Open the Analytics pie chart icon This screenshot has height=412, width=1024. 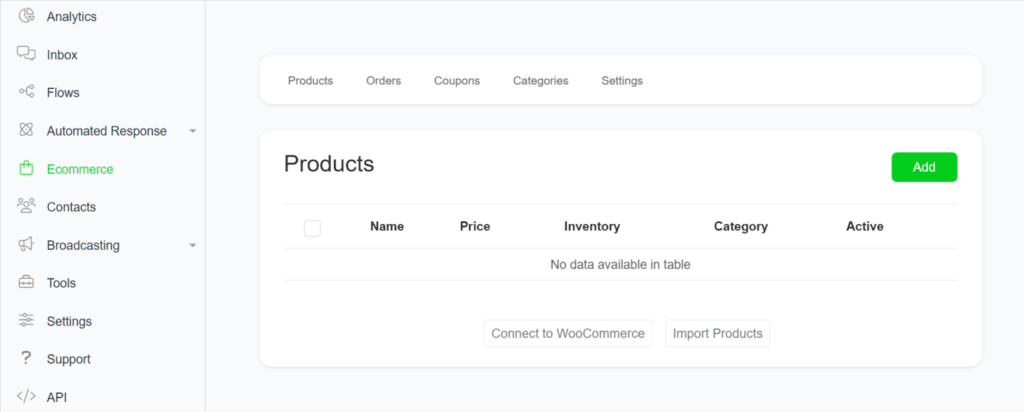tap(26, 16)
